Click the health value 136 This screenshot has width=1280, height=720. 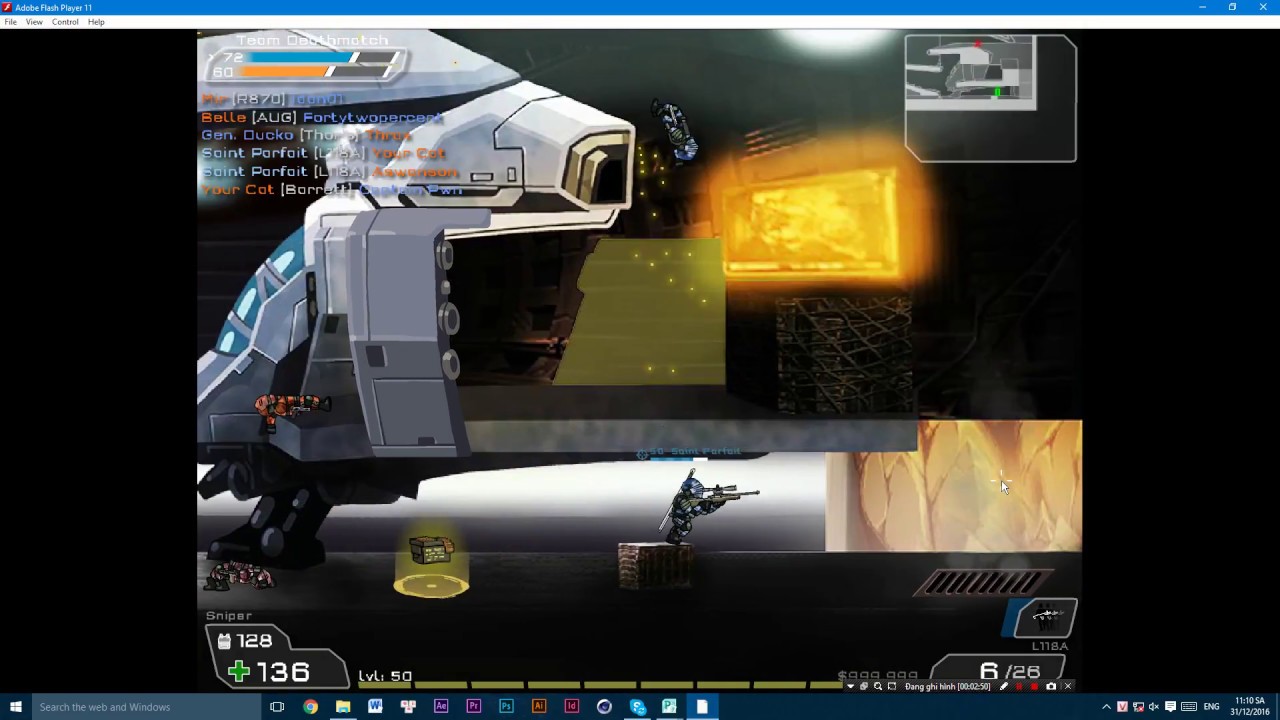[270, 672]
